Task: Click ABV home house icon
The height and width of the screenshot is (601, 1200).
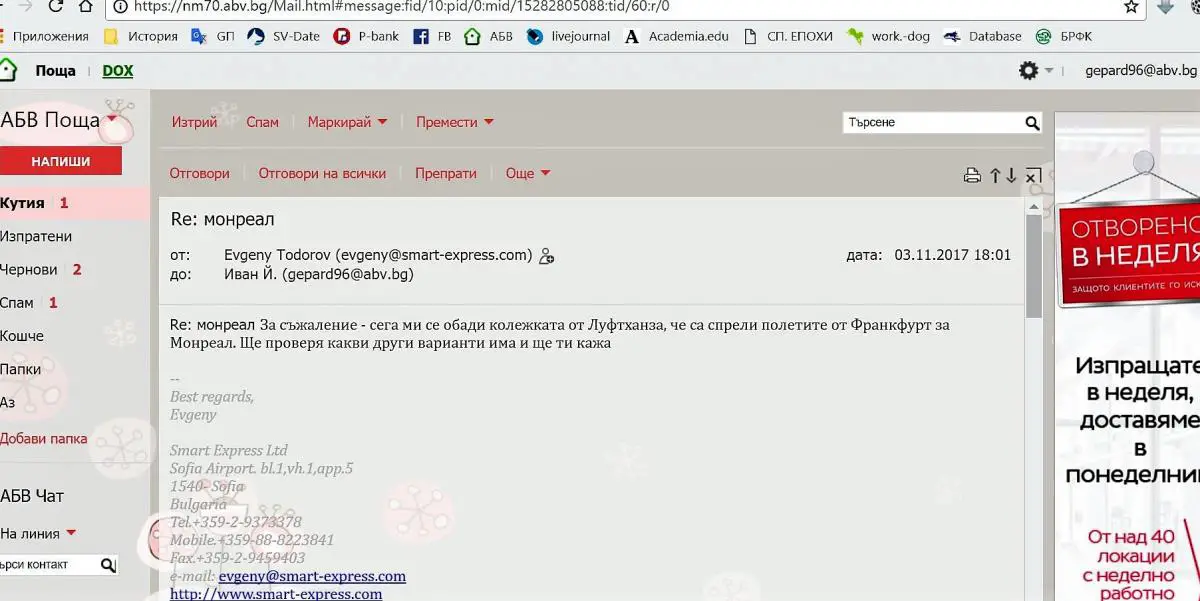Action: point(8,71)
